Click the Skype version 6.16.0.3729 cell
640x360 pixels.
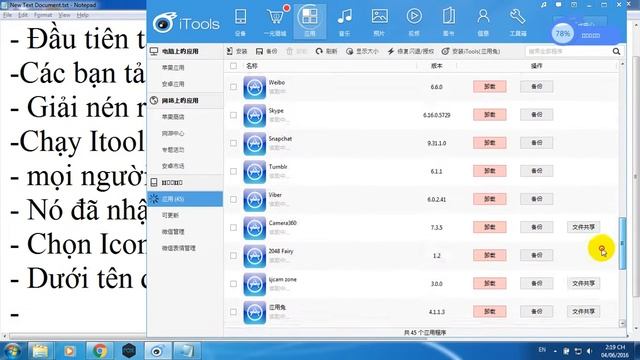point(436,116)
